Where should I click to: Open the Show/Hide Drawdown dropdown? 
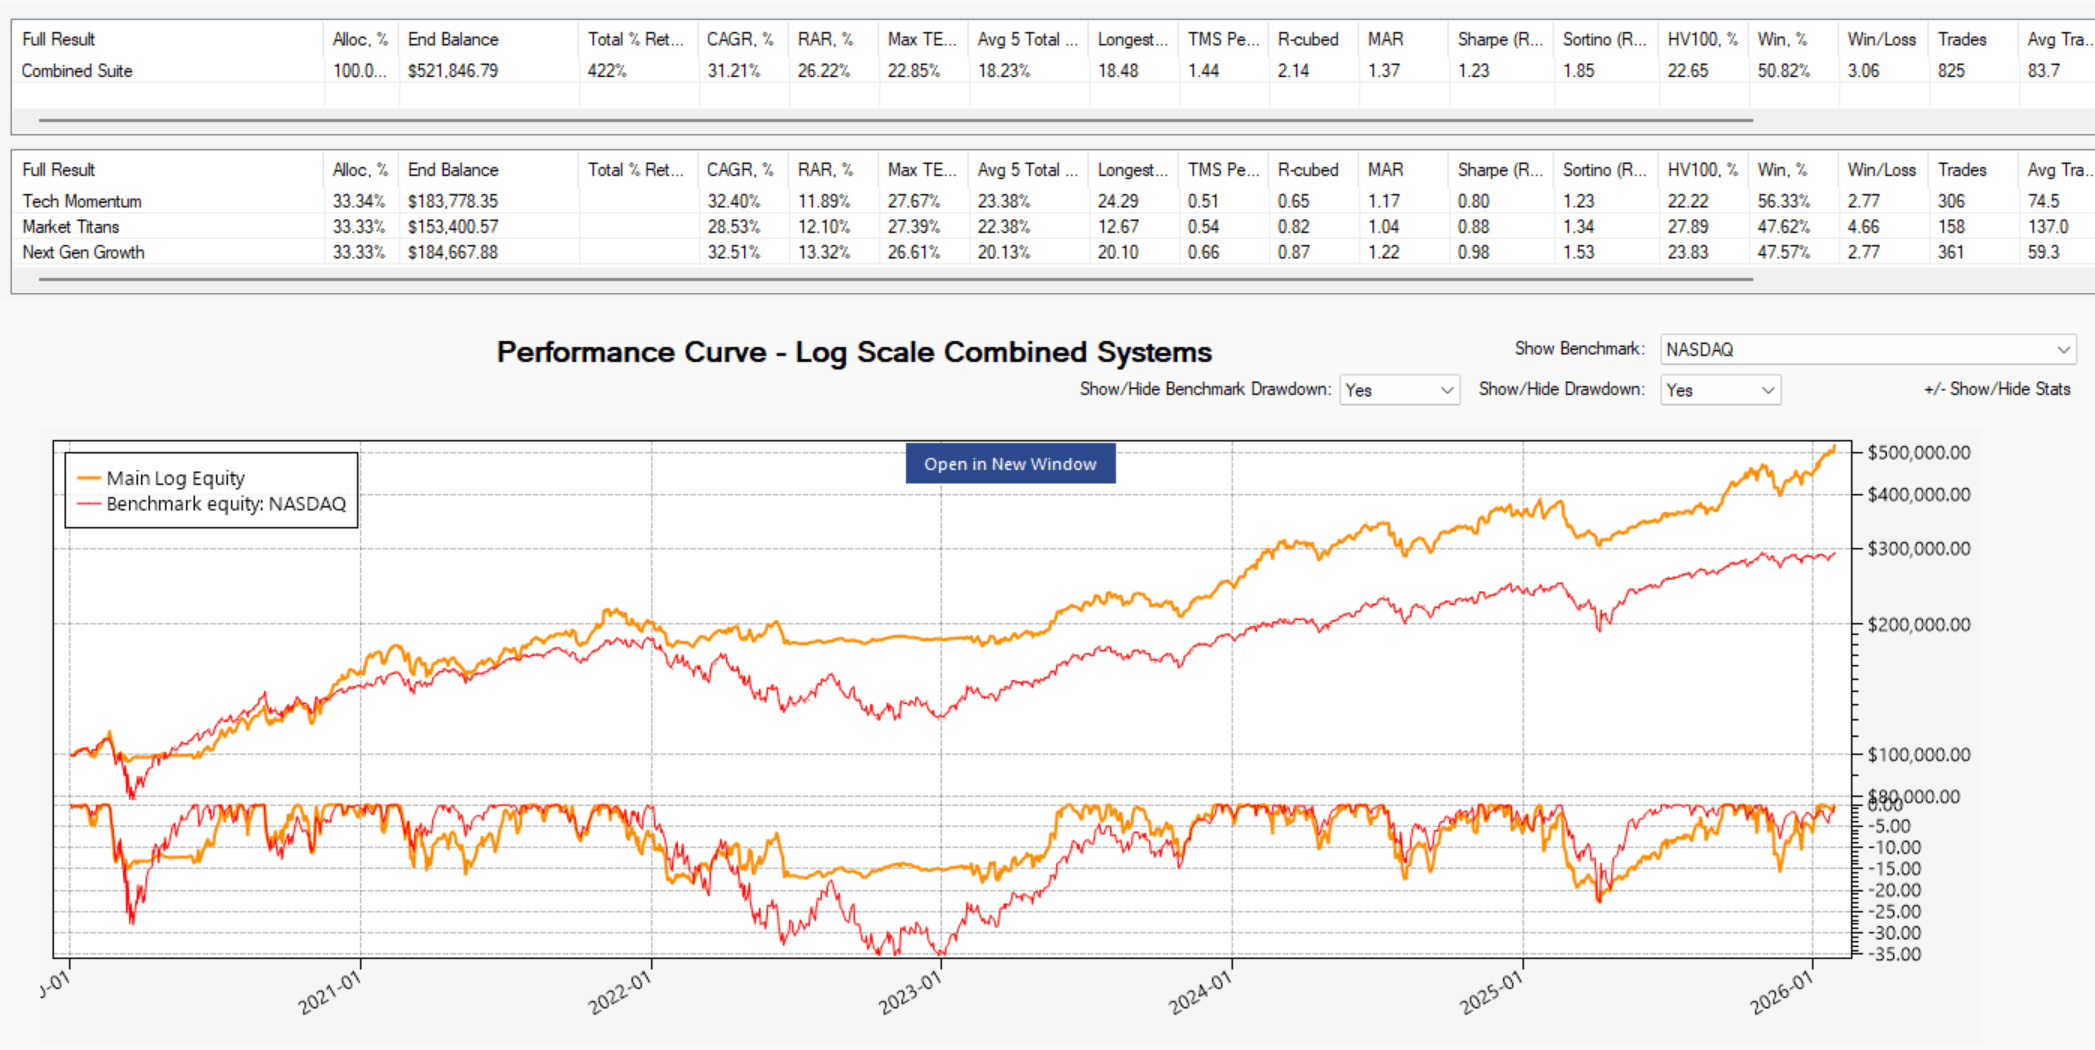click(x=1719, y=390)
